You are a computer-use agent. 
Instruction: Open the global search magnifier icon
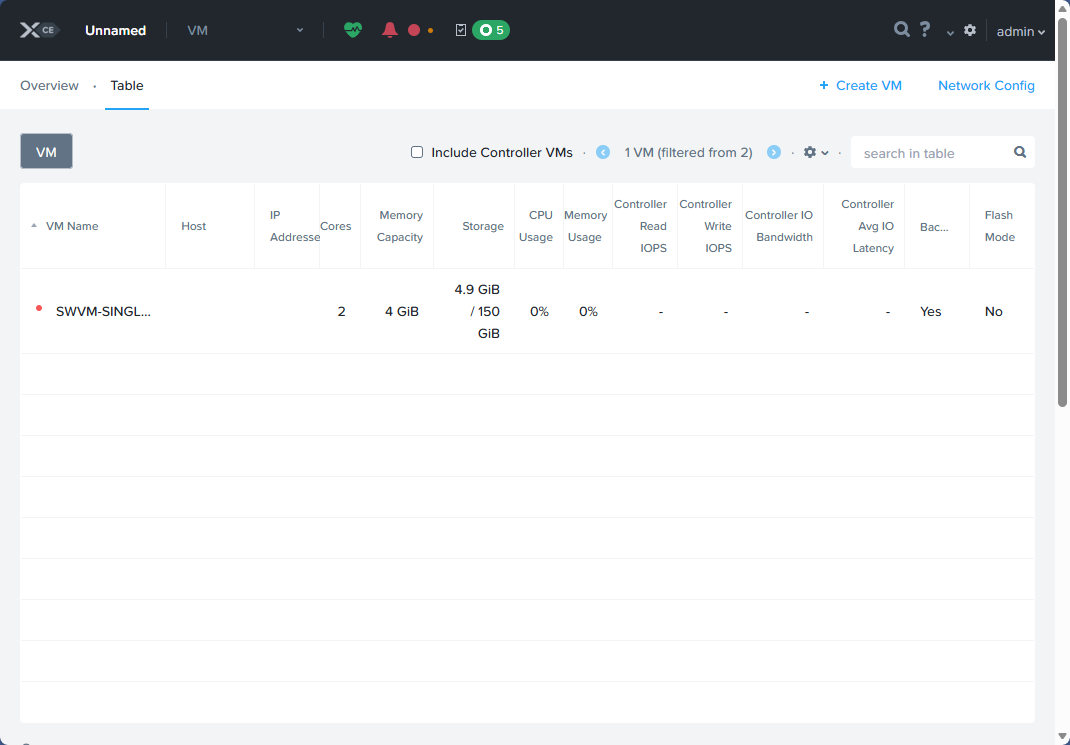pos(901,29)
